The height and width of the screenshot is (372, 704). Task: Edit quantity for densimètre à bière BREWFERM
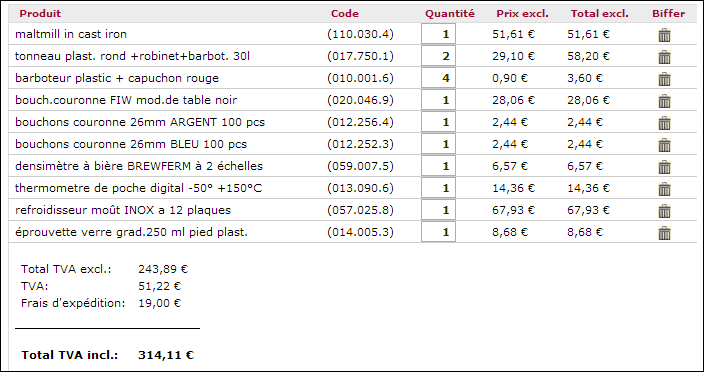pyautogui.click(x=438, y=166)
